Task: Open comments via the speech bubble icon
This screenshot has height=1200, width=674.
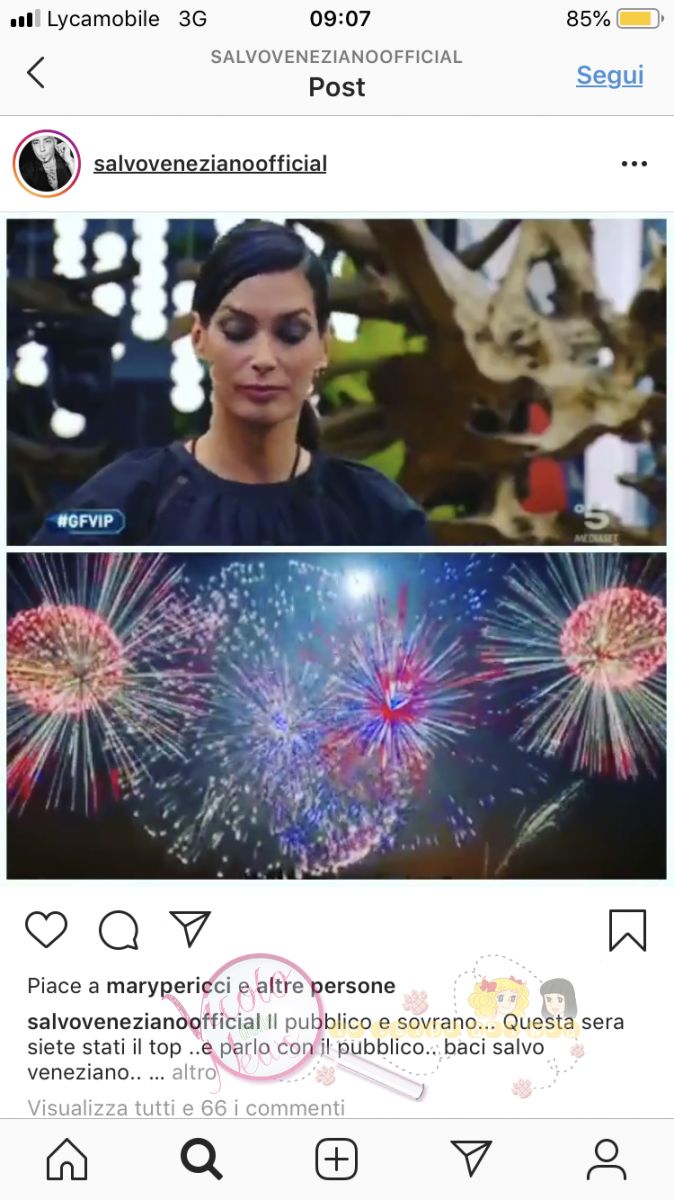Action: click(118, 930)
